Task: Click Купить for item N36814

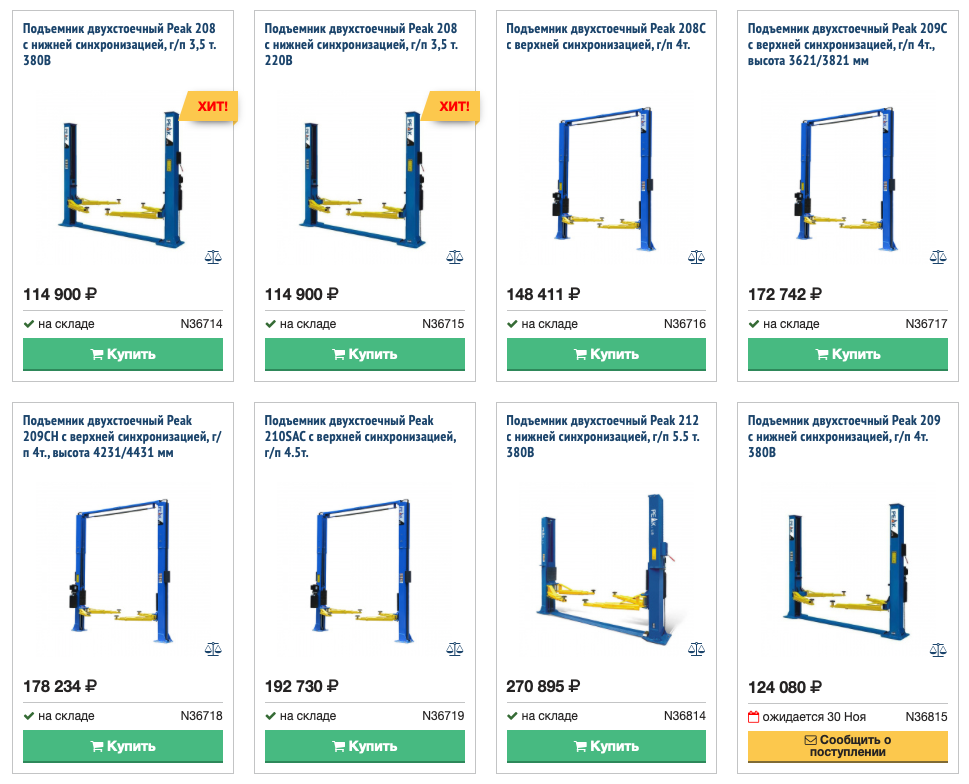Action: pos(606,746)
